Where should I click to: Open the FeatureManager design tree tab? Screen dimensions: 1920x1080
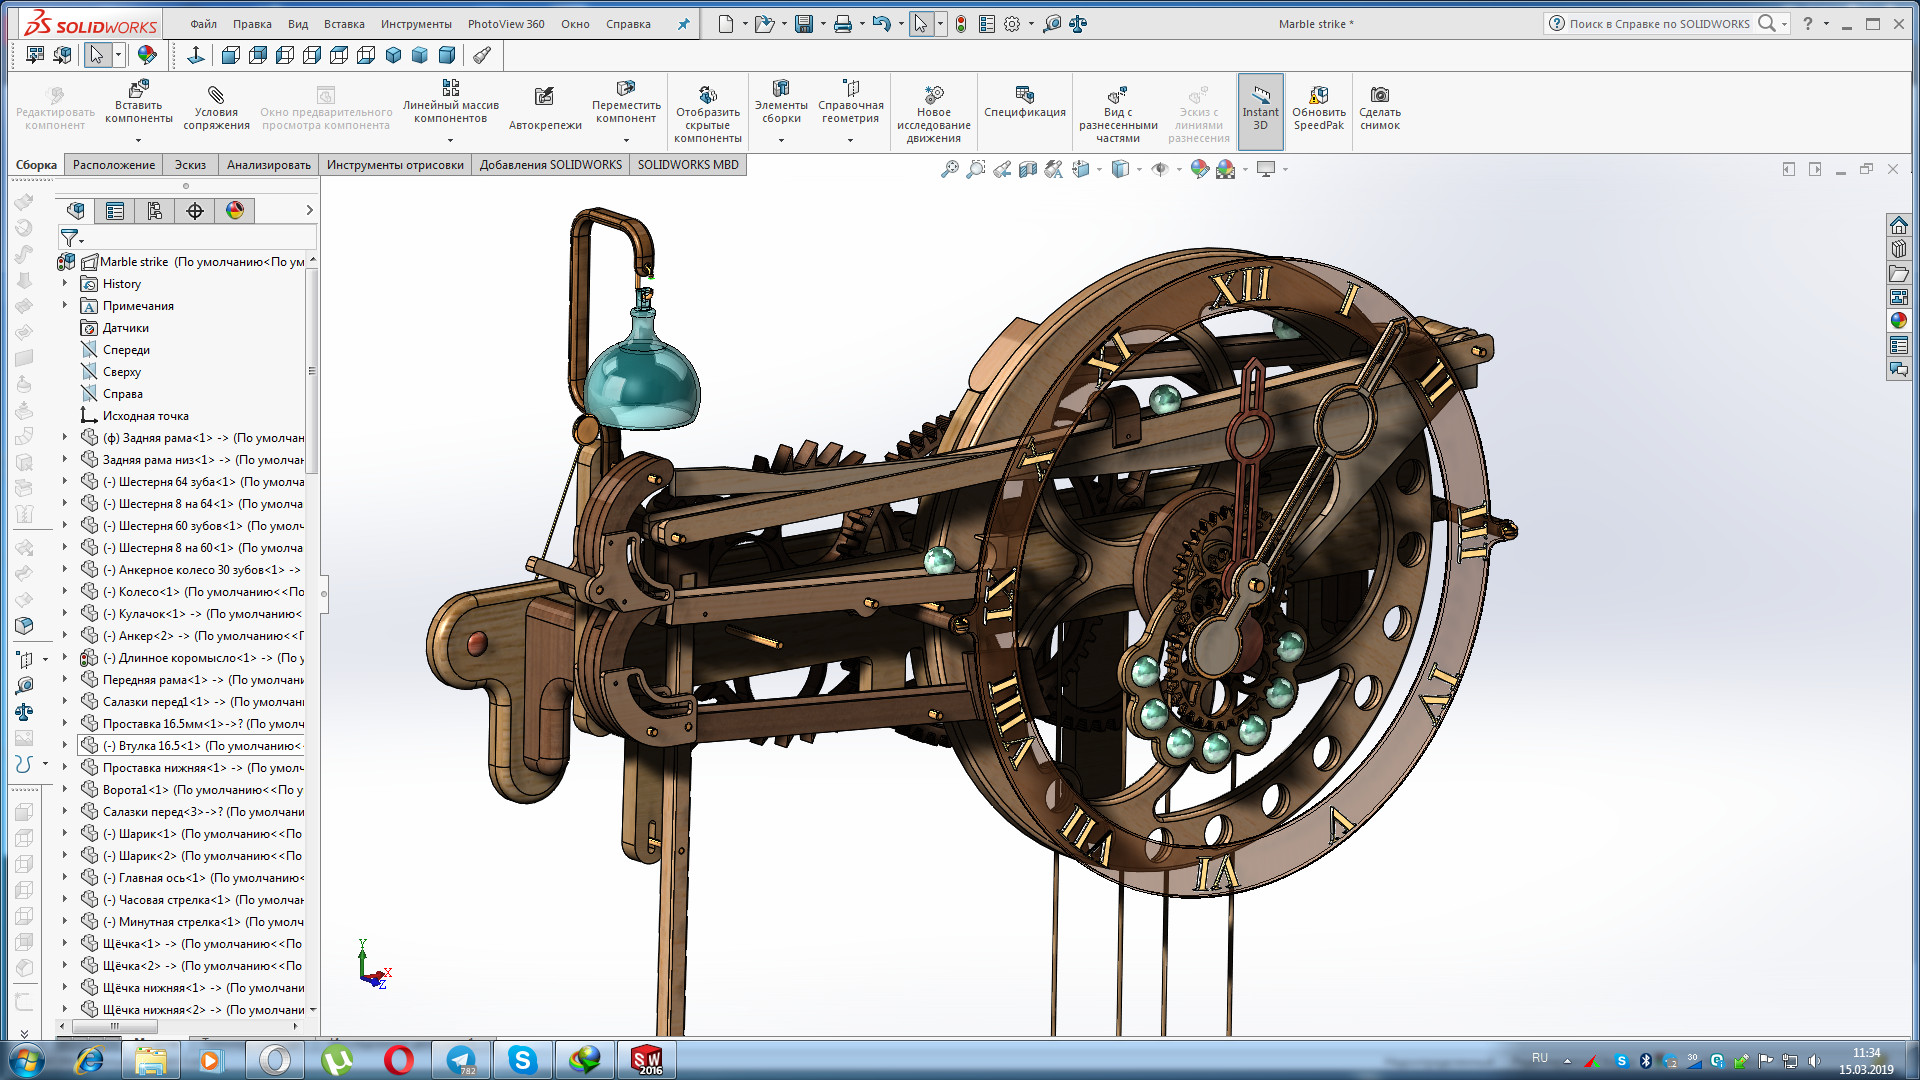pos(75,210)
